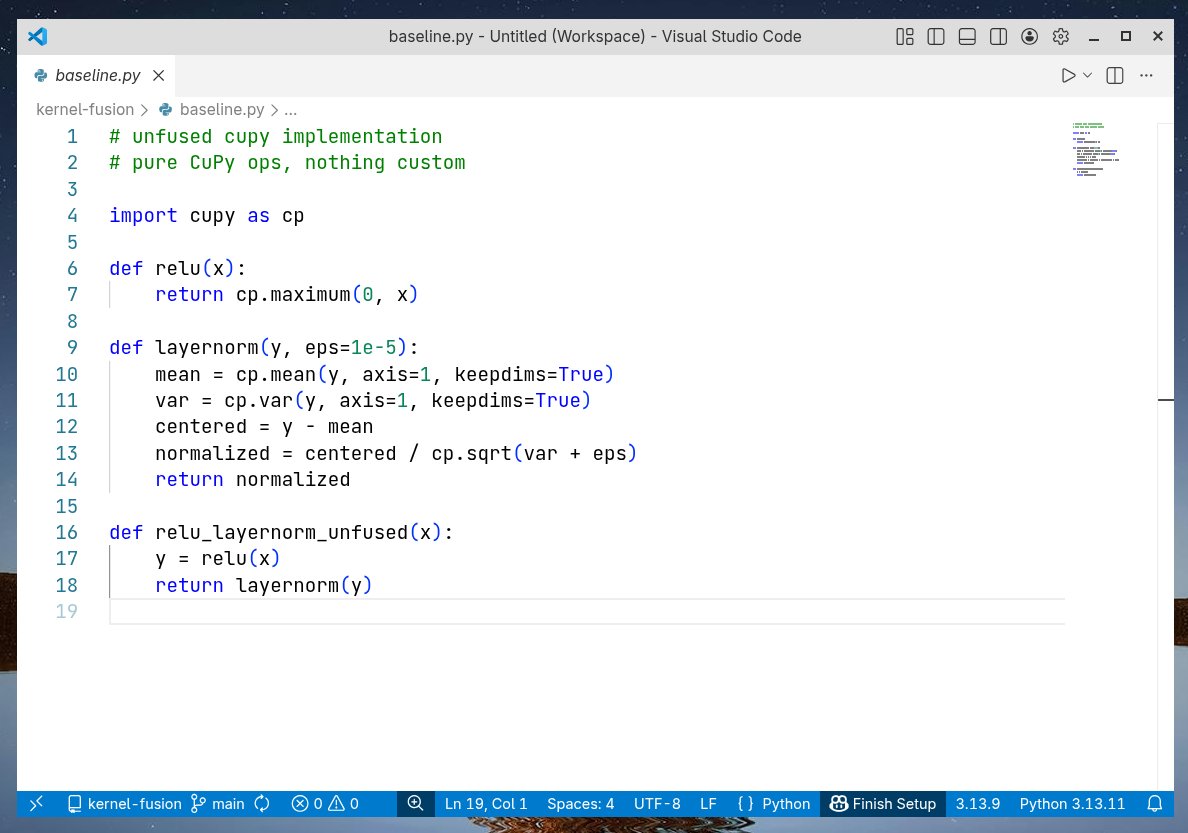Click 'relu_layernorm_unfused' function name
1188x833 pixels.
(282, 532)
